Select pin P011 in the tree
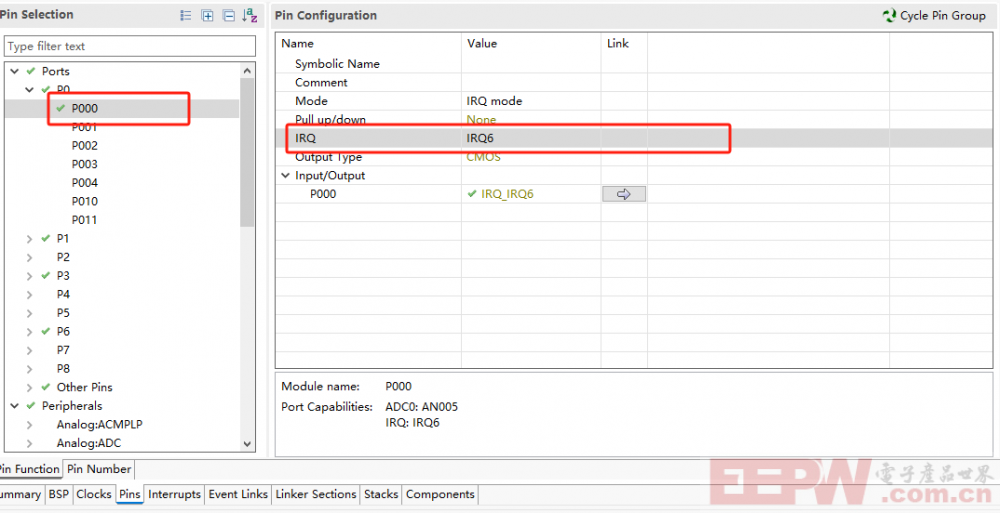This screenshot has height=513, width=1000. (84, 219)
